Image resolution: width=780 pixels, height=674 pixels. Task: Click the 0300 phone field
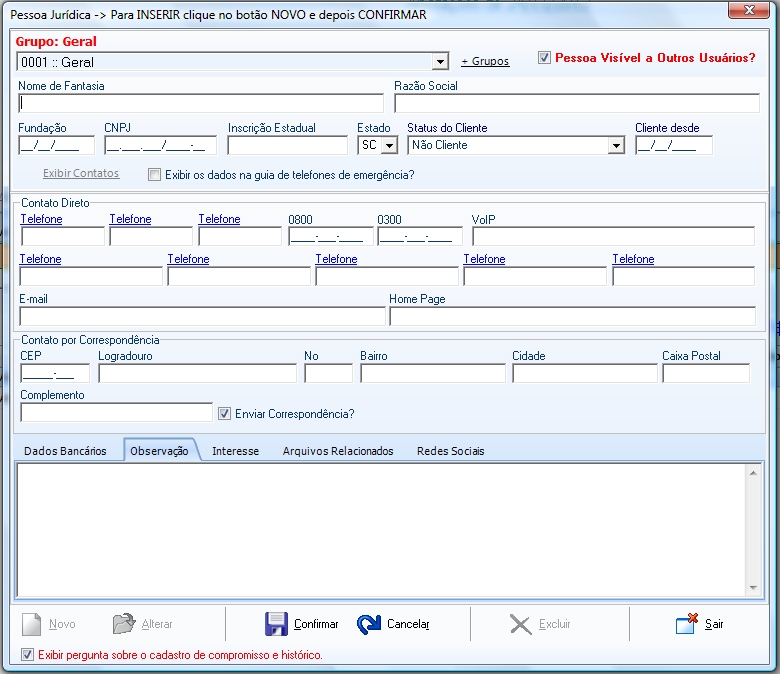point(420,236)
